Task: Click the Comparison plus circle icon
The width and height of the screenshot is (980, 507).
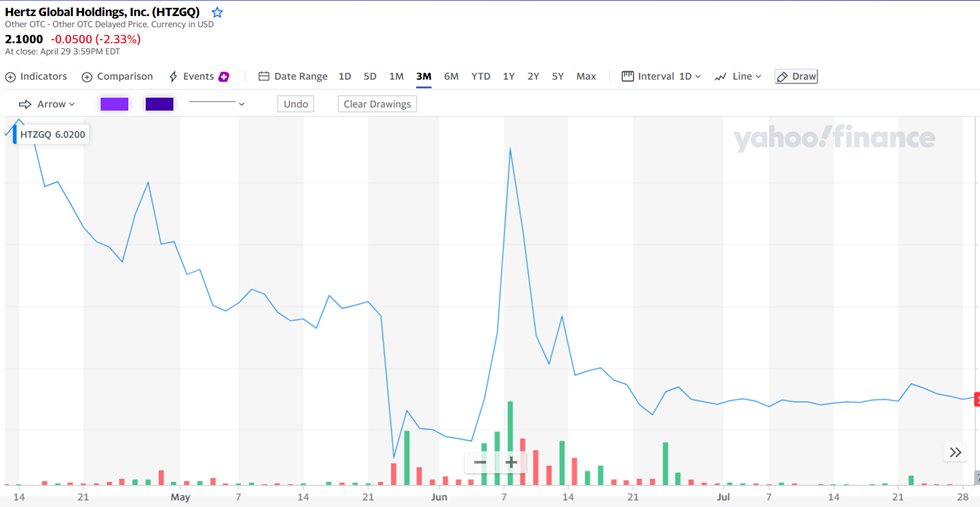Action: tap(87, 77)
